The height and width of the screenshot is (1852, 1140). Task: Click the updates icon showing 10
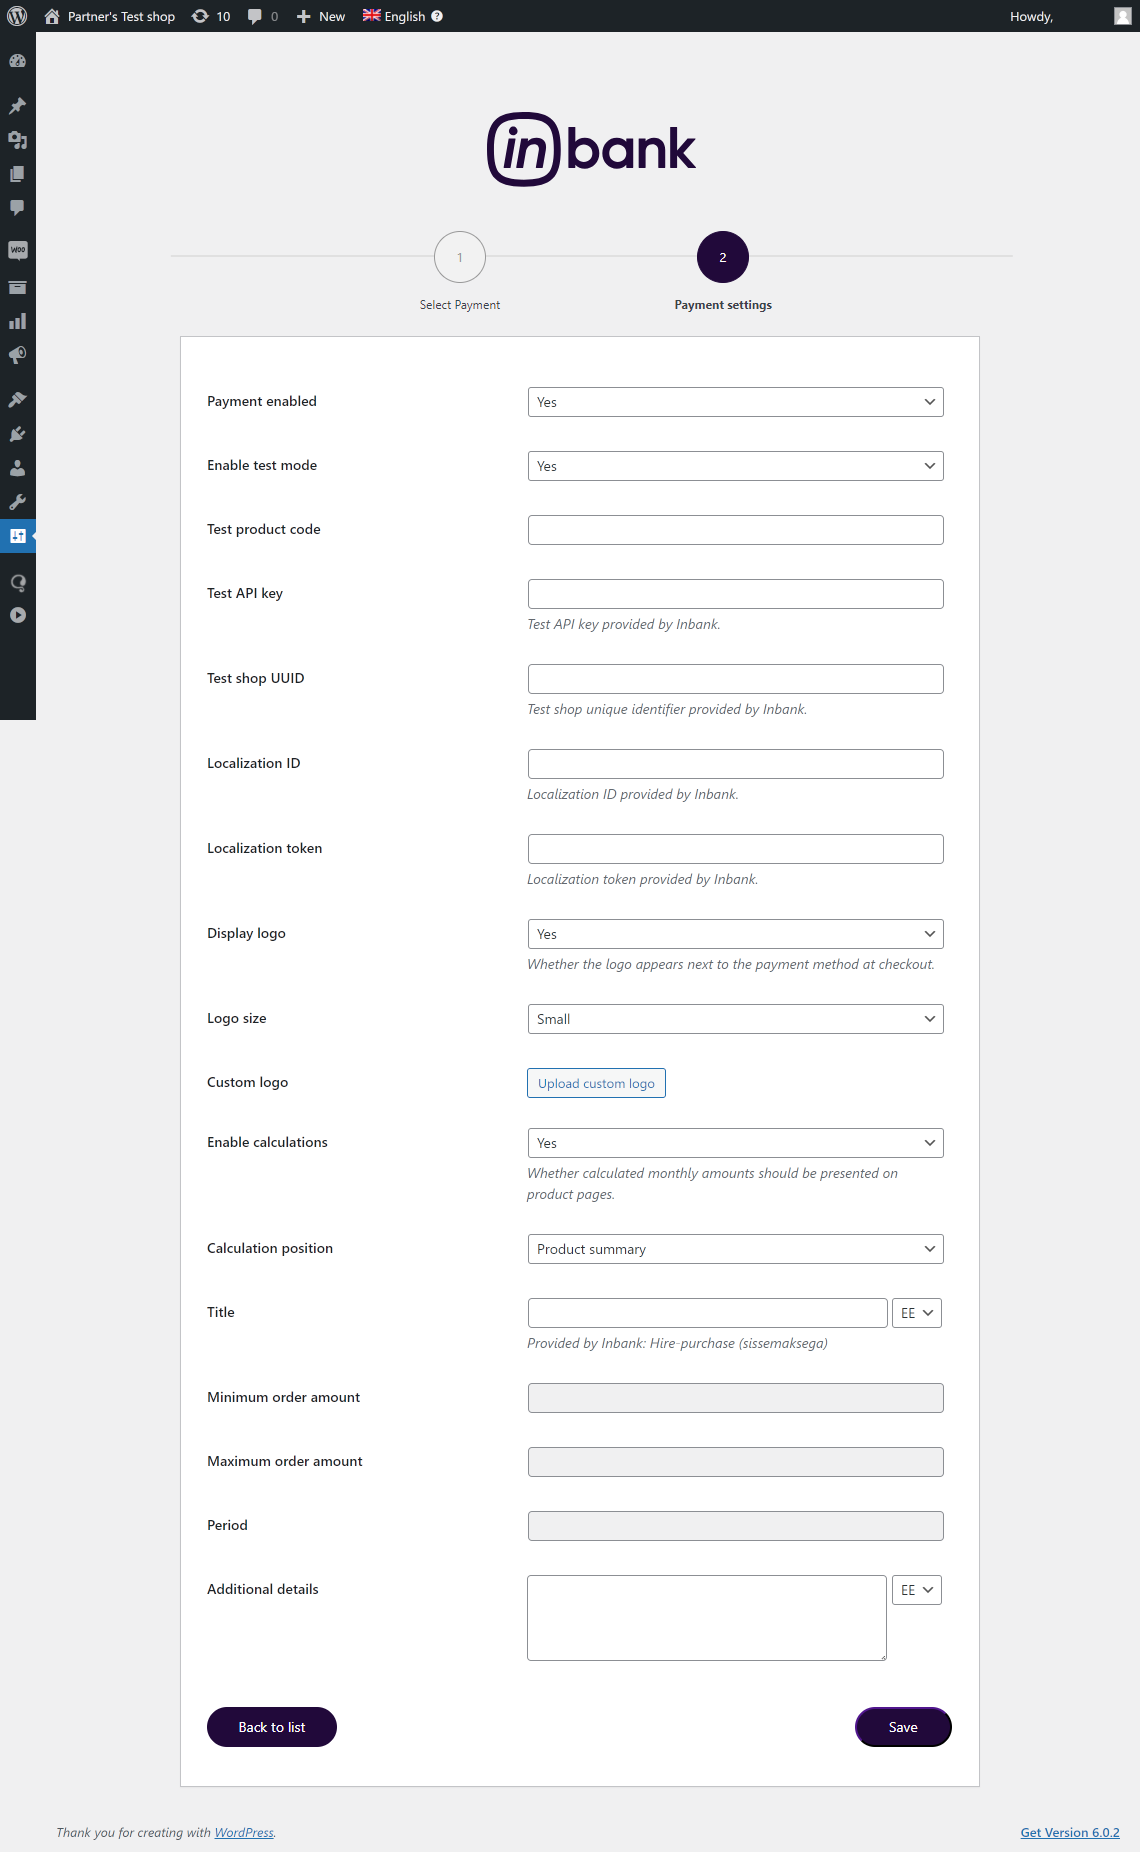(211, 16)
